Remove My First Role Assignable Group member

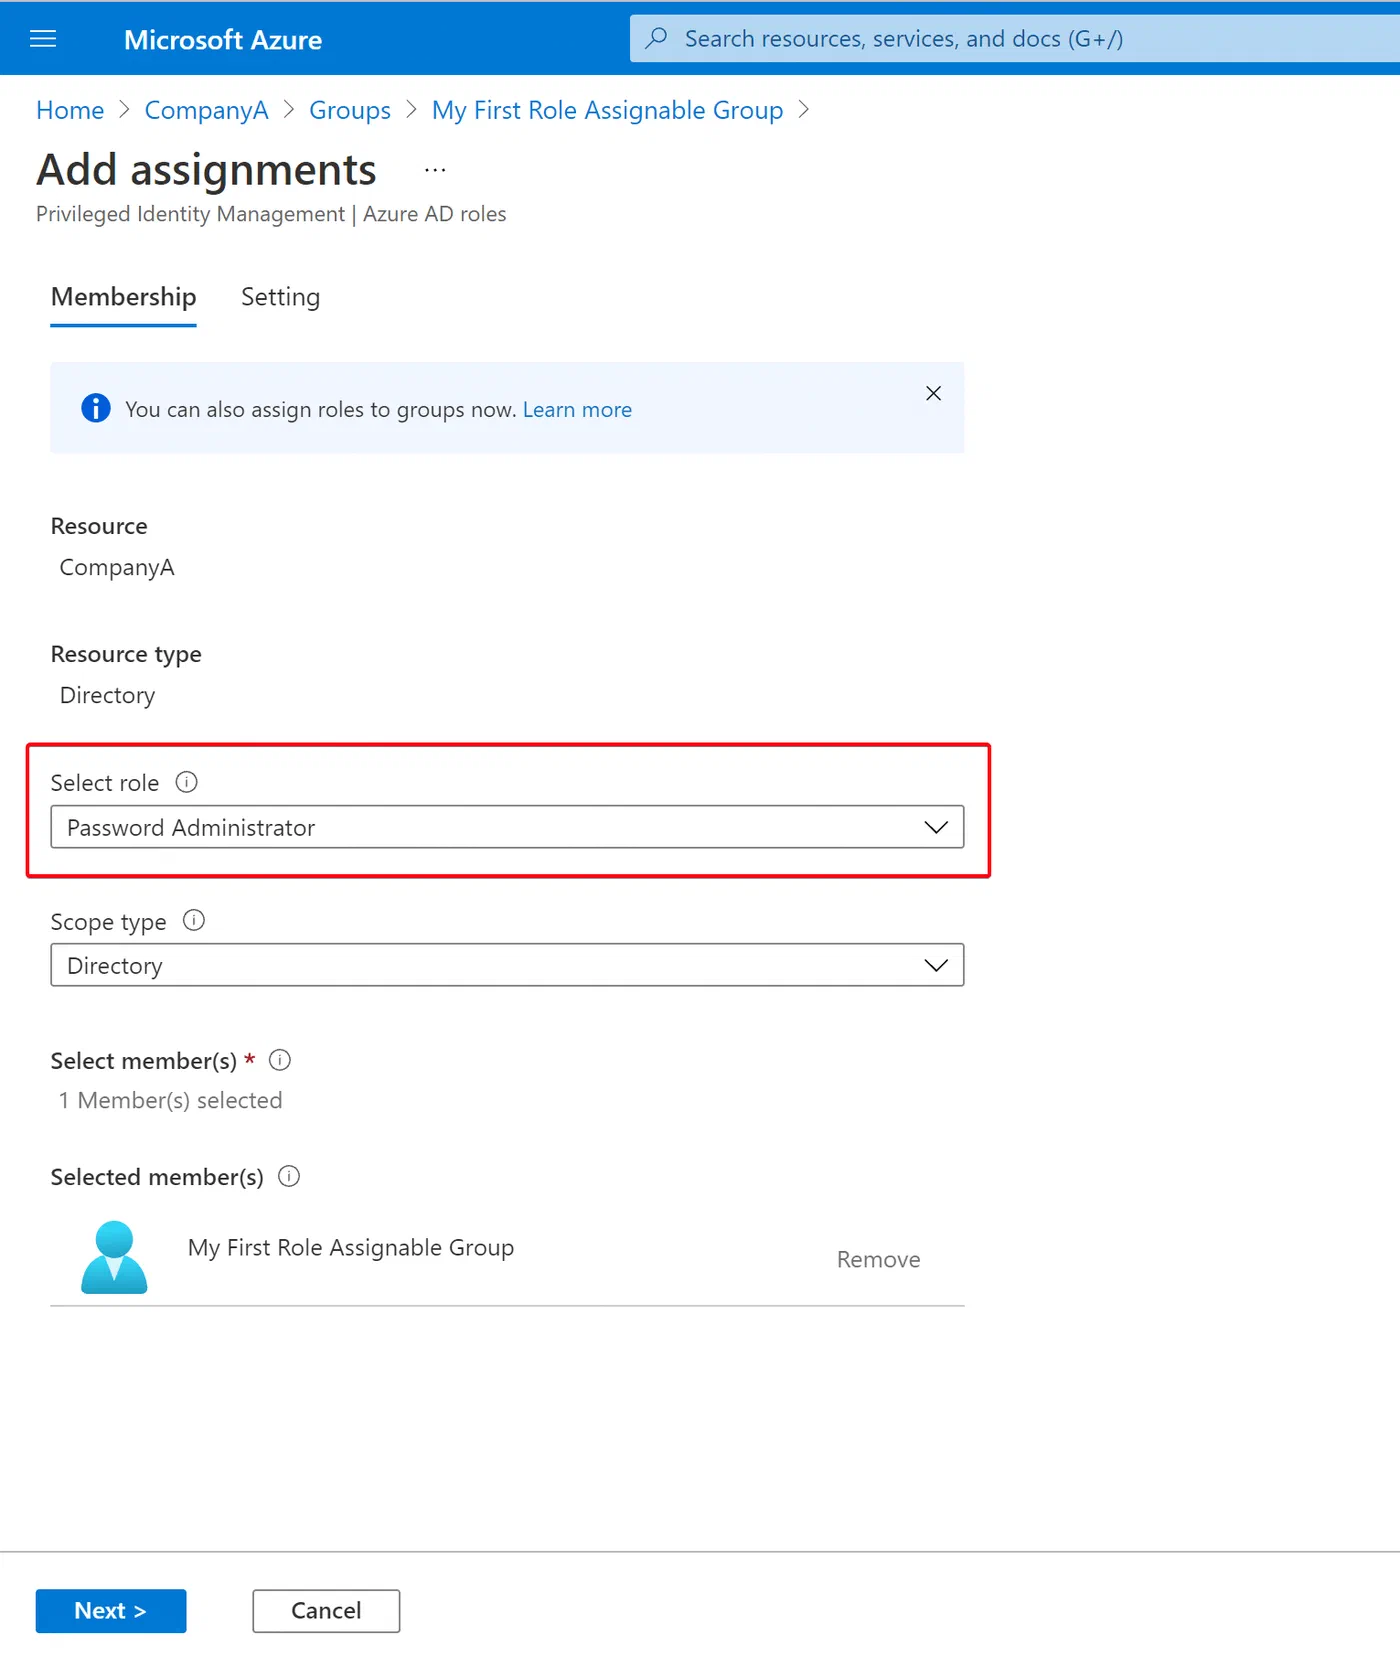click(x=878, y=1259)
